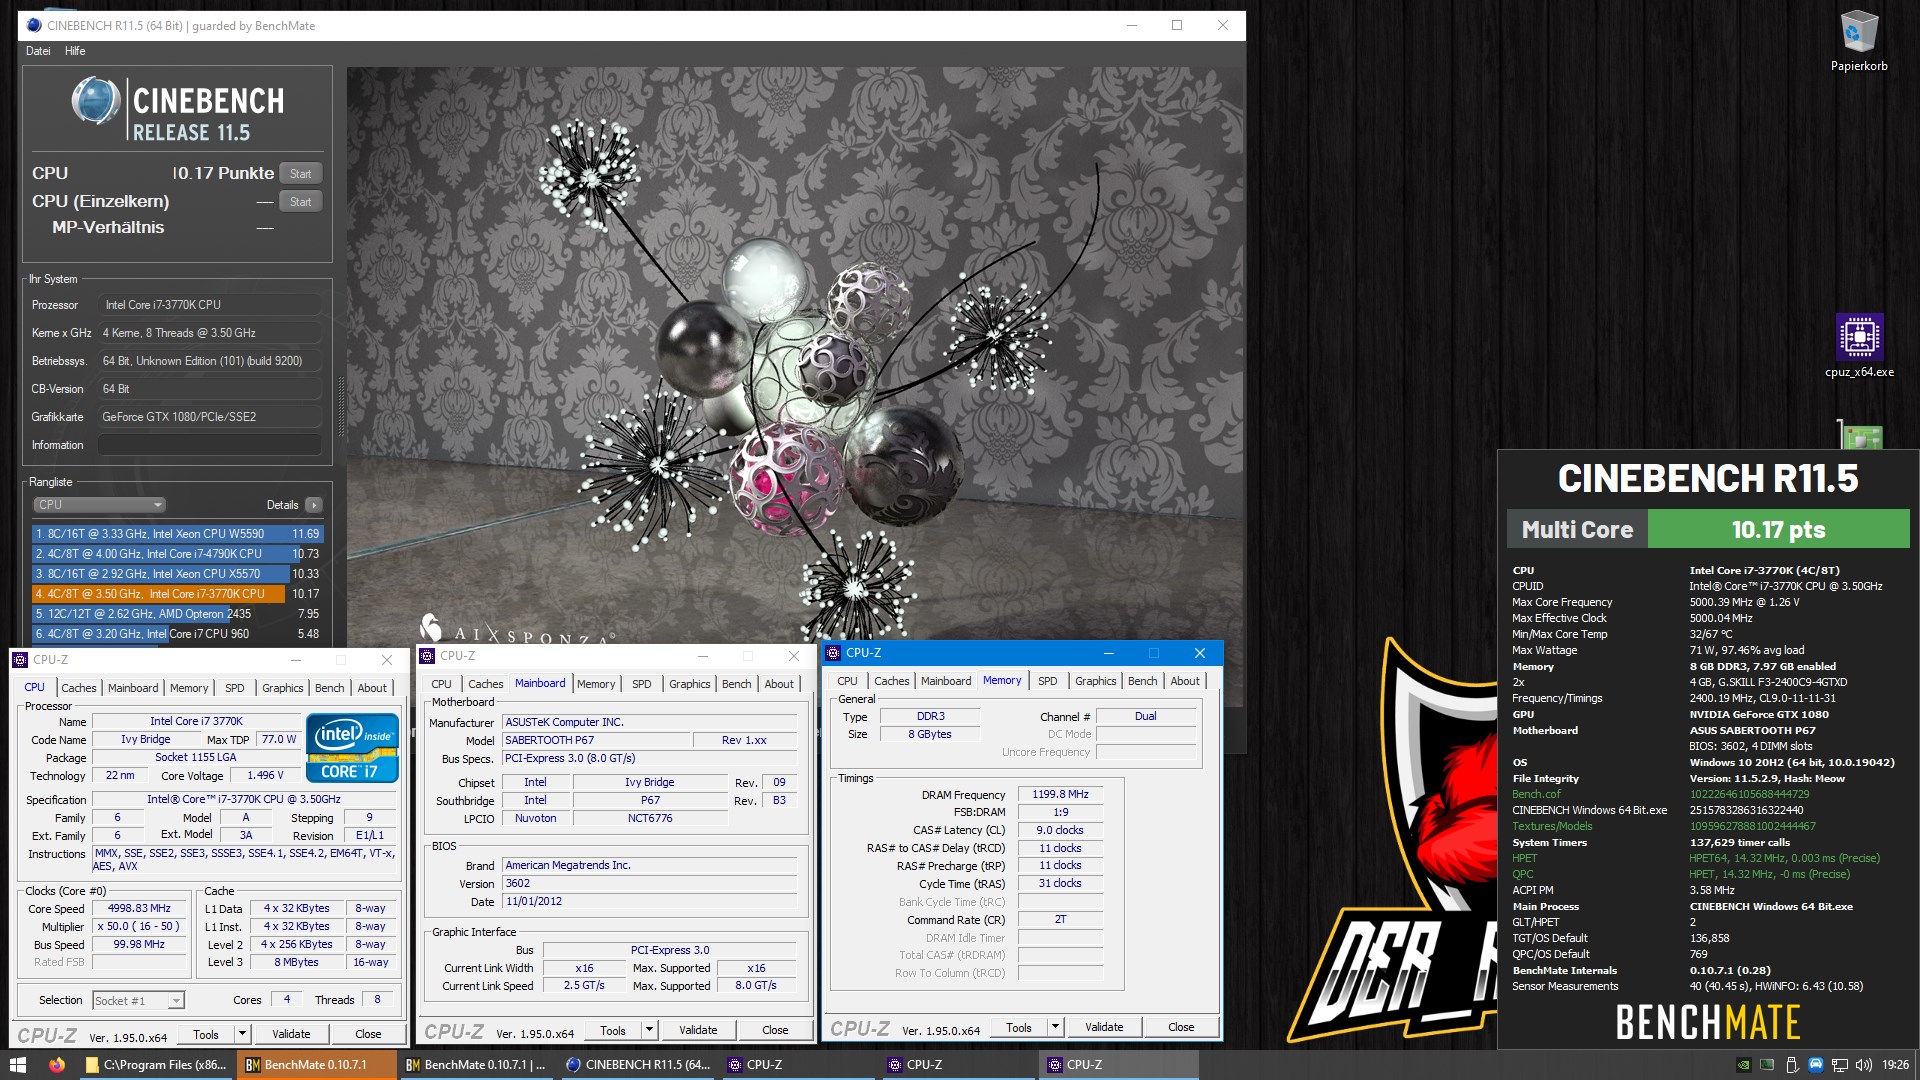
Task: Show the clock at 19:26
Action: [x=1895, y=1065]
